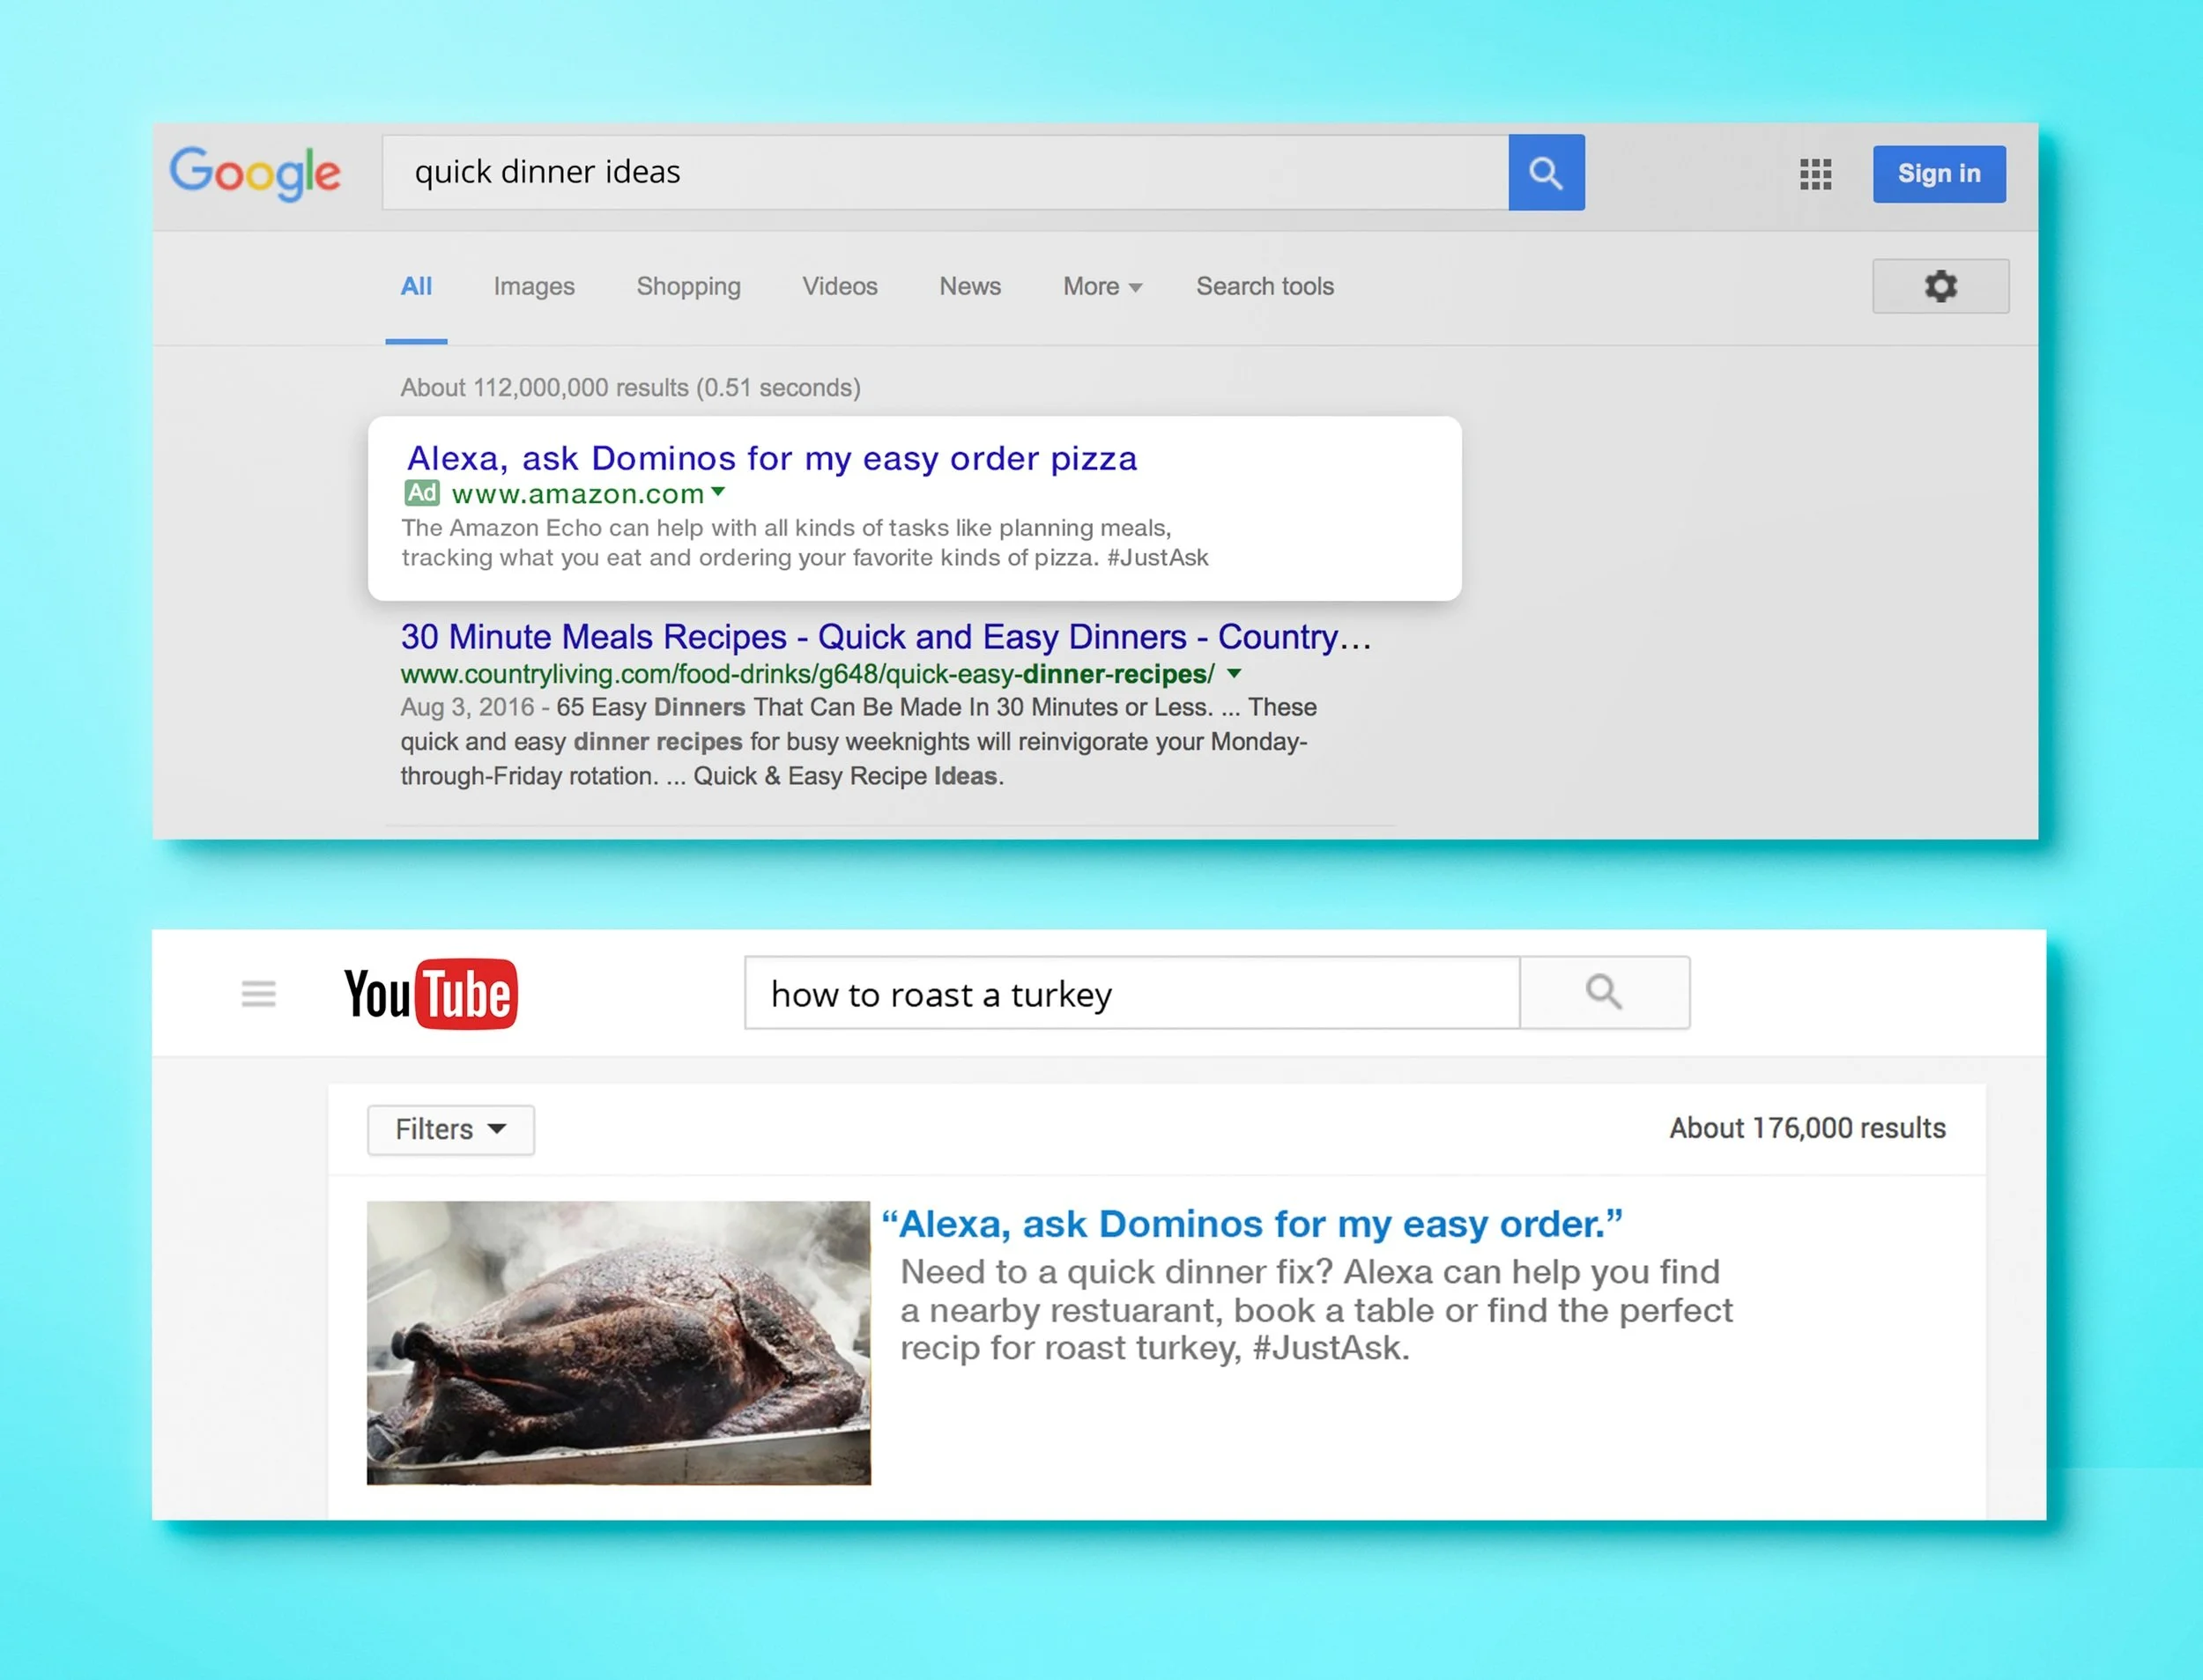Click the Sign in button
Viewport: 2203px width, 1680px height.
(1938, 174)
